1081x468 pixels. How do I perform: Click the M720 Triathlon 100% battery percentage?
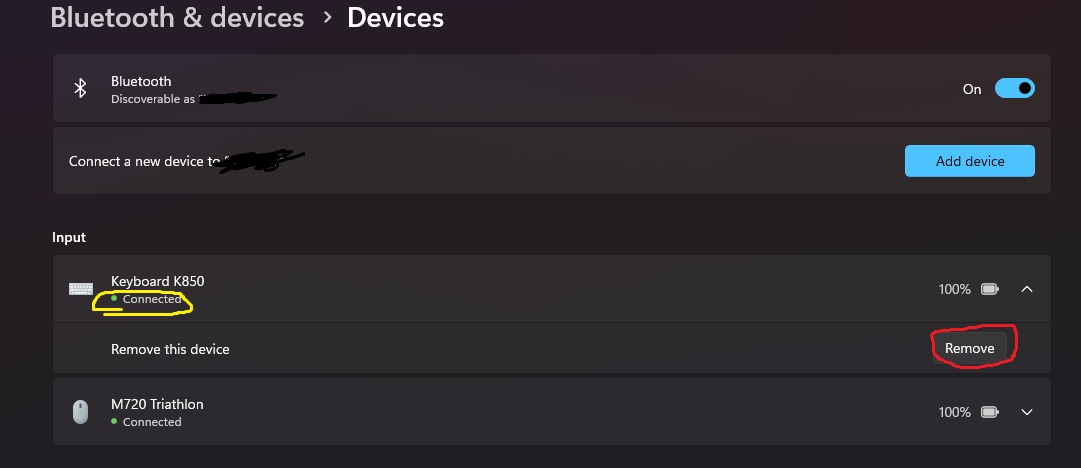tap(954, 412)
